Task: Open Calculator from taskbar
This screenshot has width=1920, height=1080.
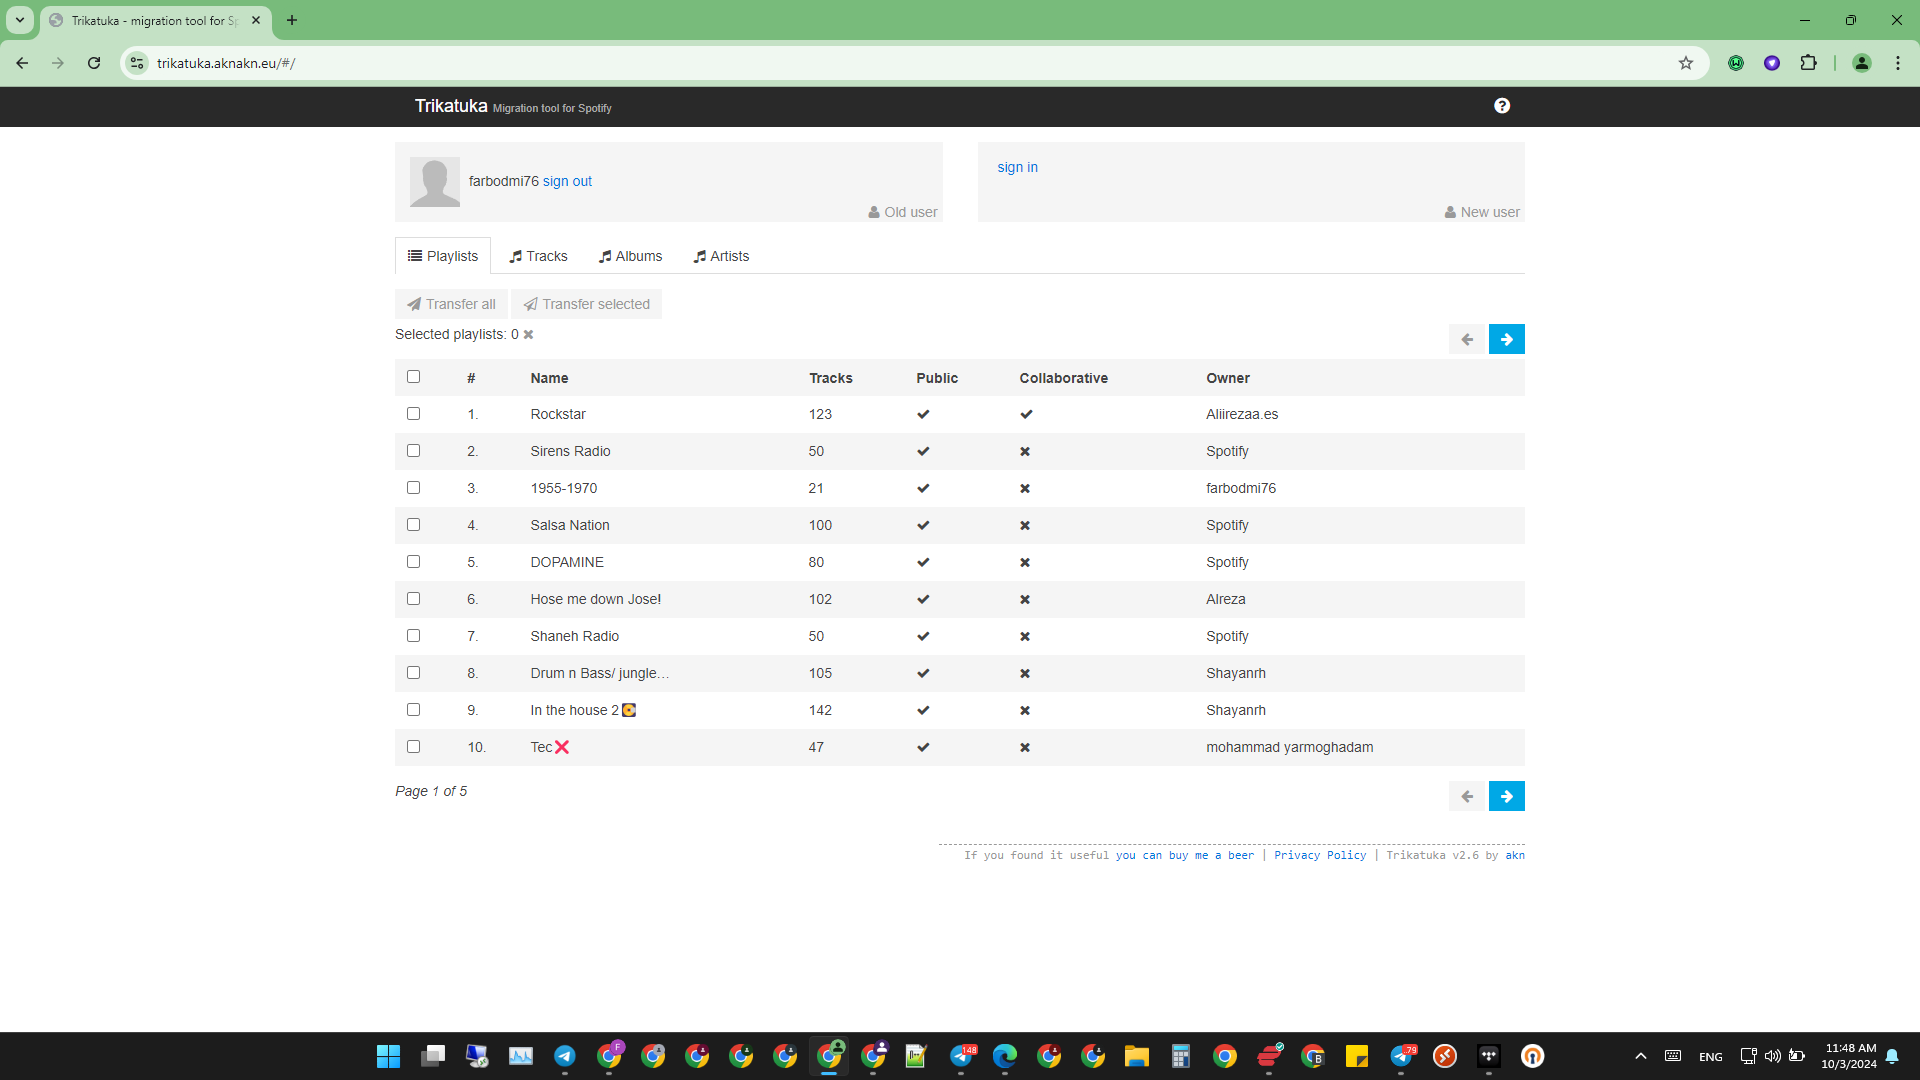Action: (1181, 1056)
